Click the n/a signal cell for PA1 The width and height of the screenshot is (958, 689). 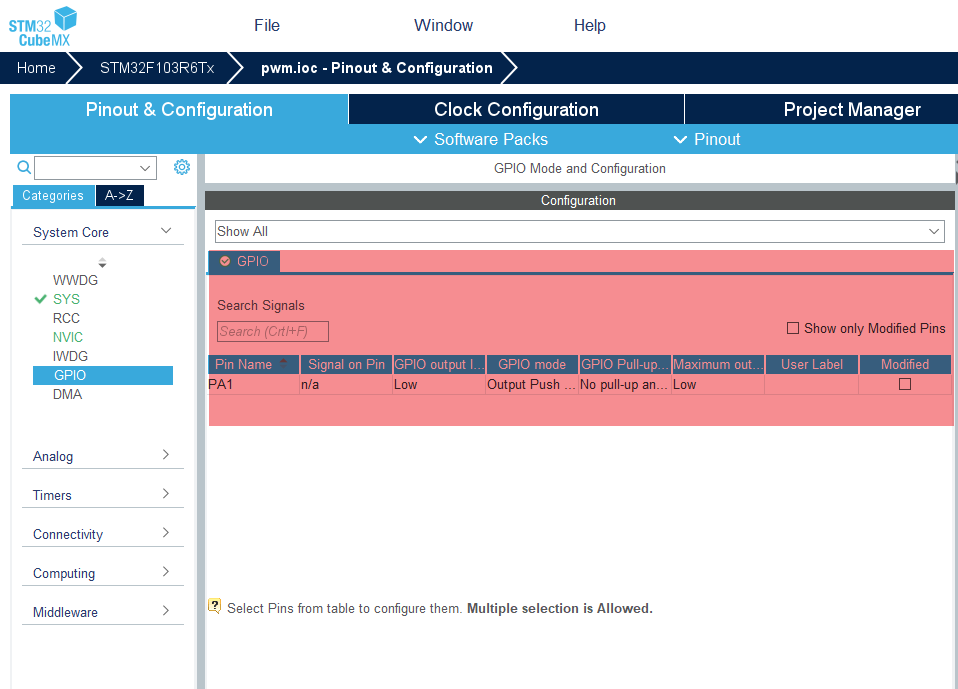[x=346, y=385]
